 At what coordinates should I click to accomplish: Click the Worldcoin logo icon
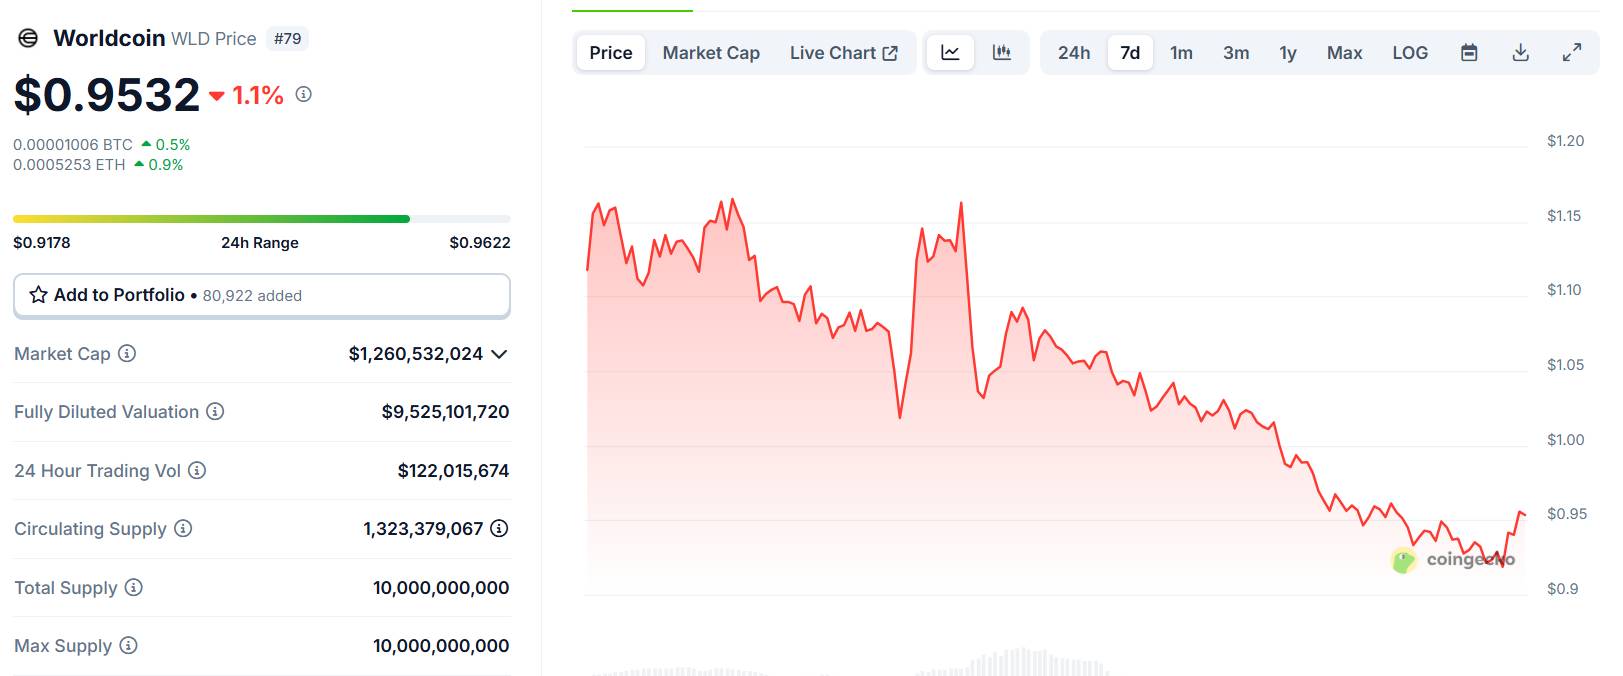pyautogui.click(x=28, y=38)
